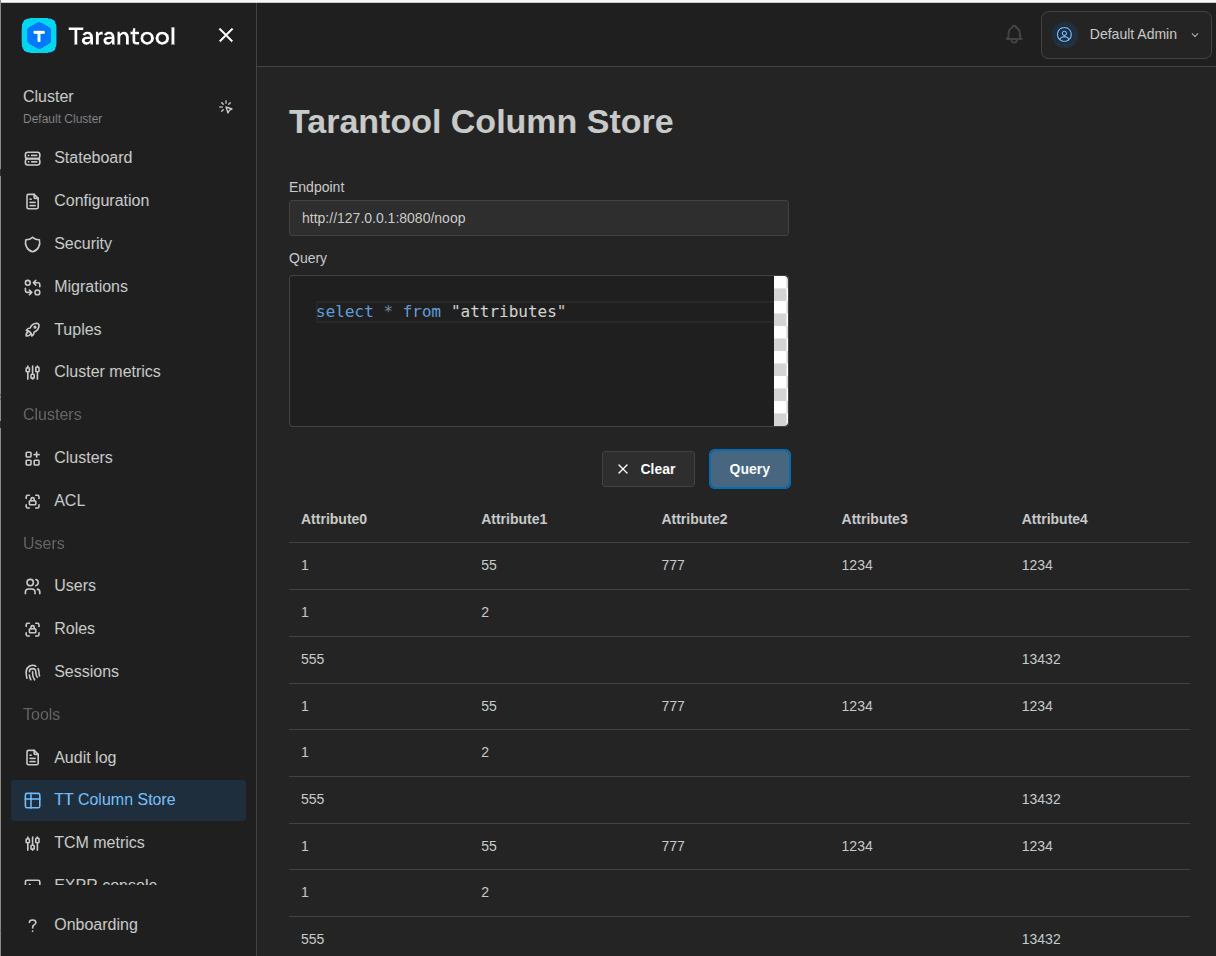
Task: Open Sessions page
Action: (128, 672)
